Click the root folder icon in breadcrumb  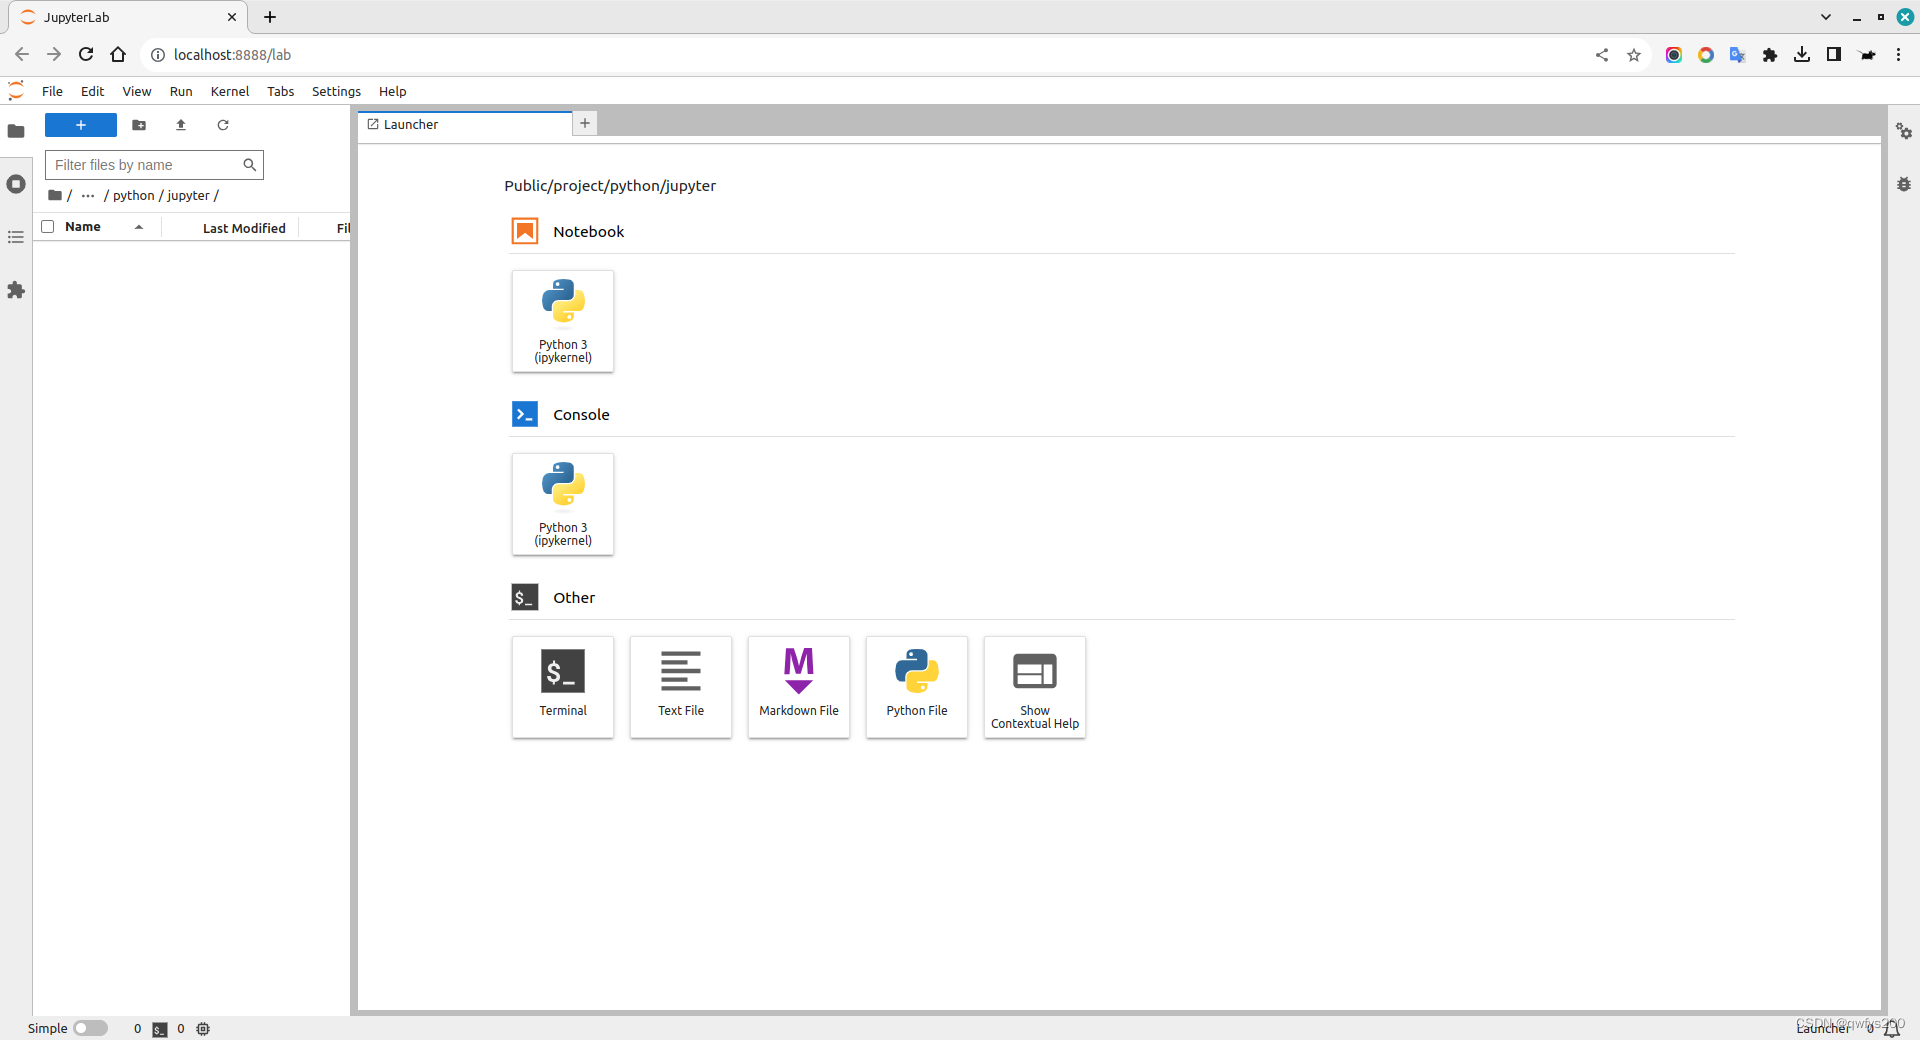[x=55, y=195]
